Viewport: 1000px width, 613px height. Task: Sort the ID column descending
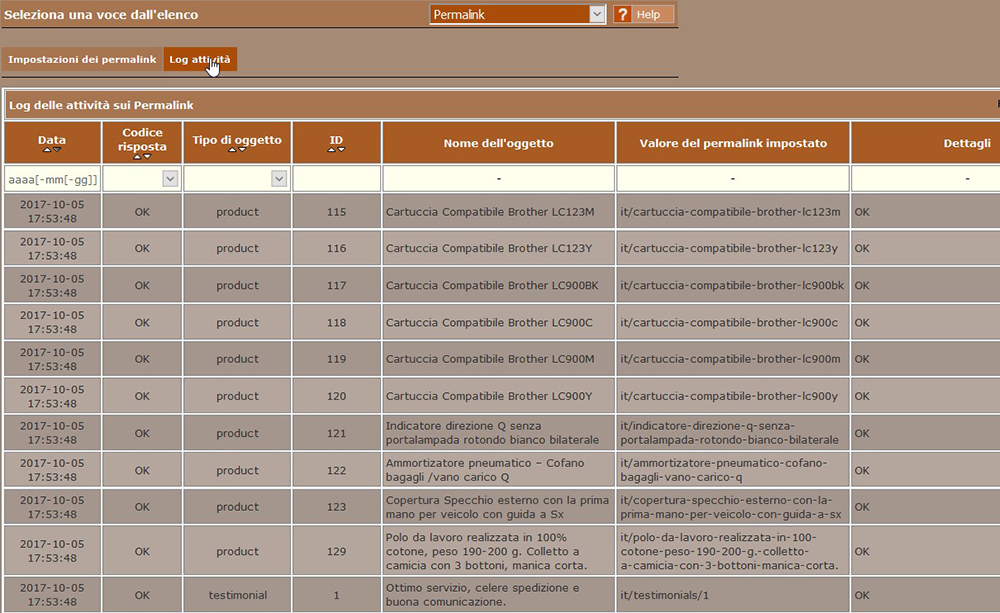click(341, 150)
